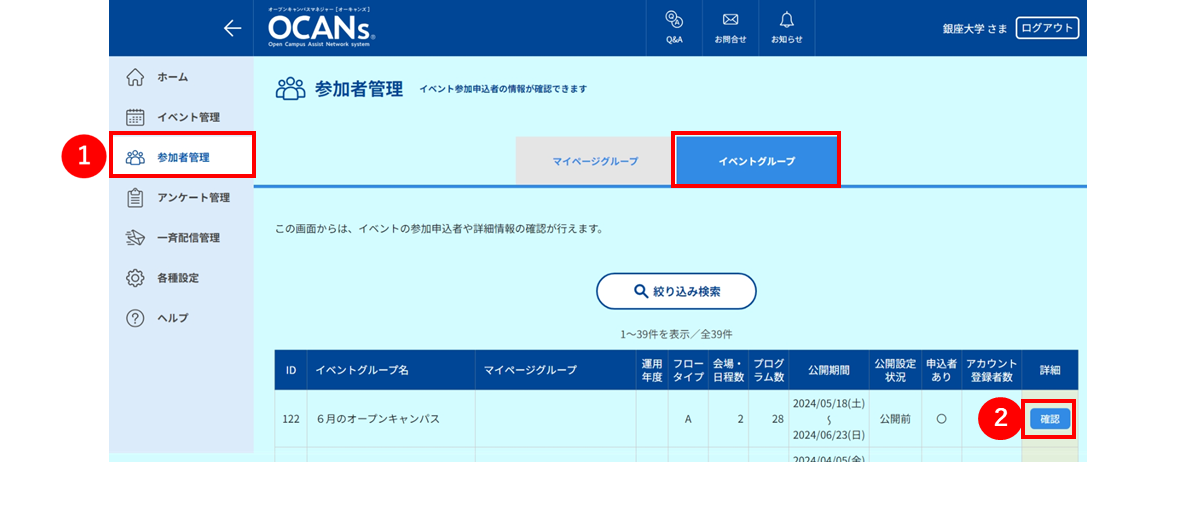The width and height of the screenshot is (1185, 515).
Task: Click the ログアウト button
Action: [1047, 28]
